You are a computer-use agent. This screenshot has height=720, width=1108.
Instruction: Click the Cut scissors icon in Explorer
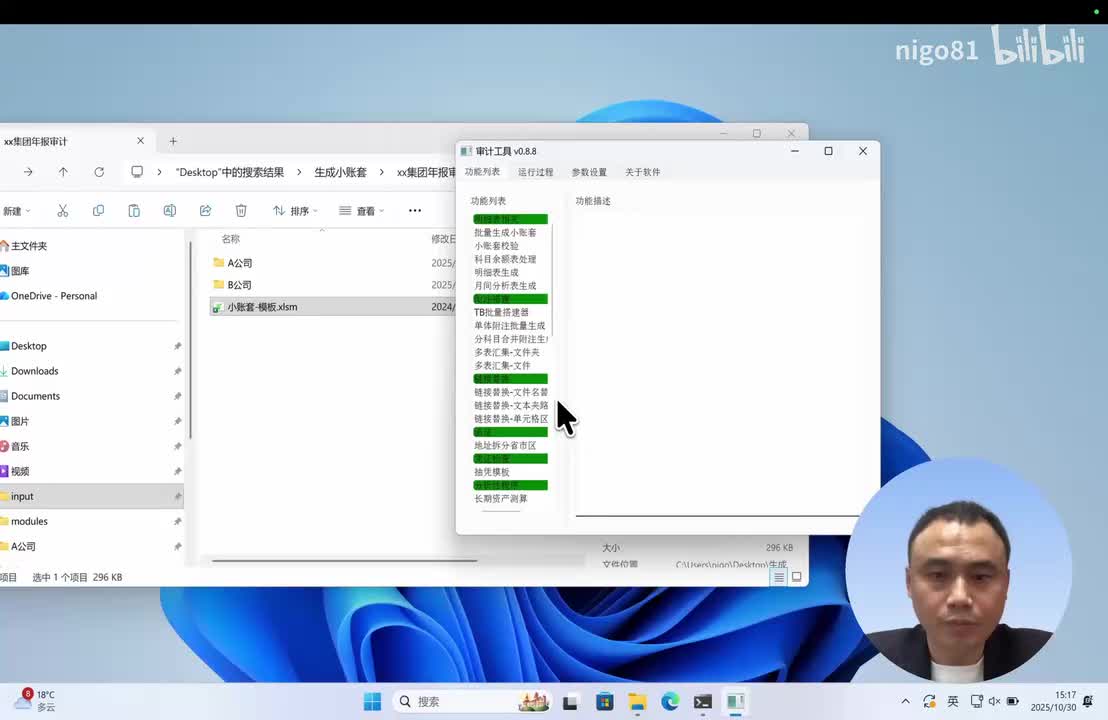63,211
